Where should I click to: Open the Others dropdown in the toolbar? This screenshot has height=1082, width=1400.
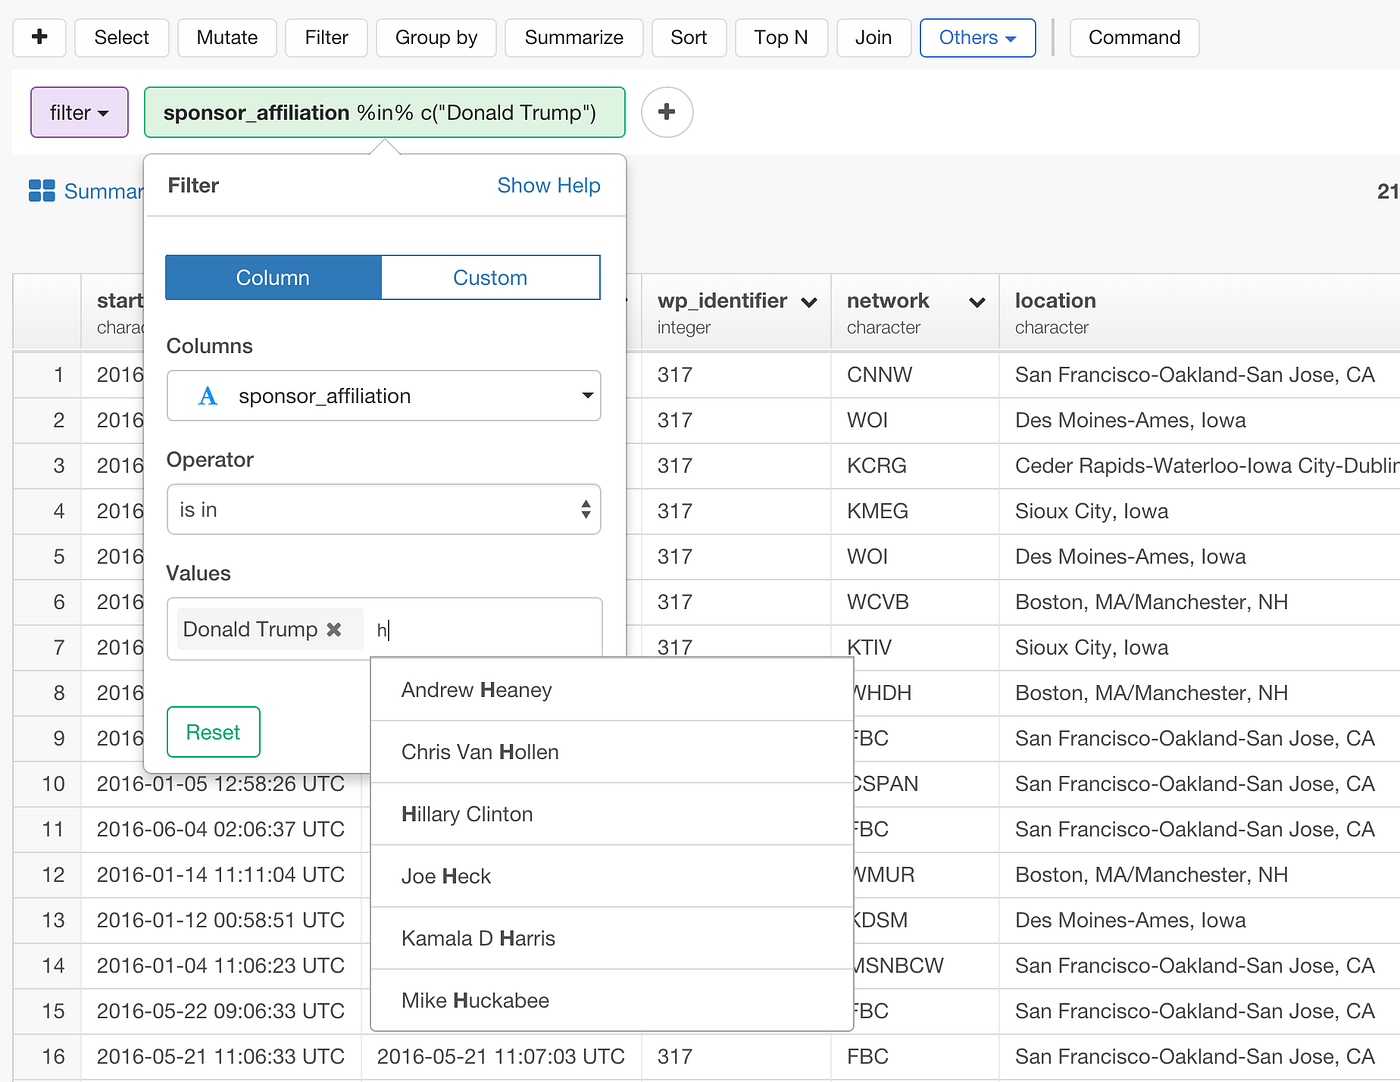tap(977, 37)
